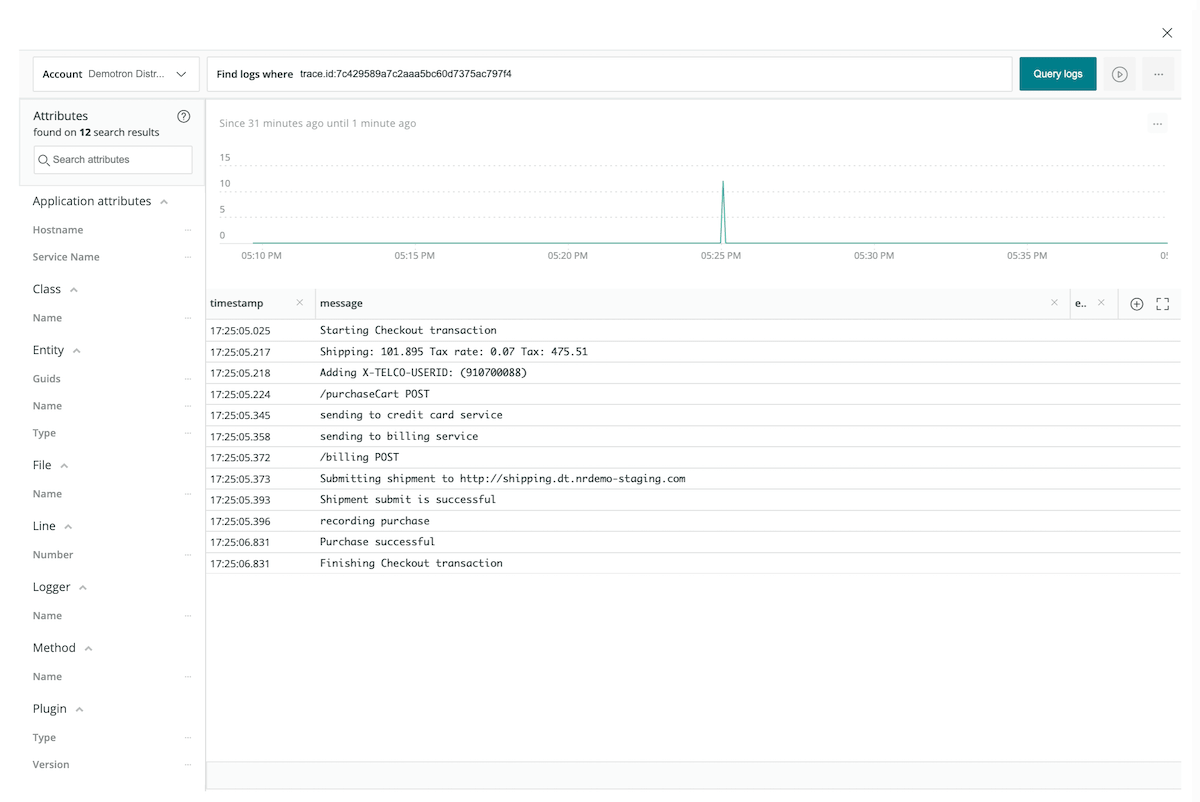Open the chart options ellipsis menu
This screenshot has height=802, width=1200.
(x=1157, y=124)
